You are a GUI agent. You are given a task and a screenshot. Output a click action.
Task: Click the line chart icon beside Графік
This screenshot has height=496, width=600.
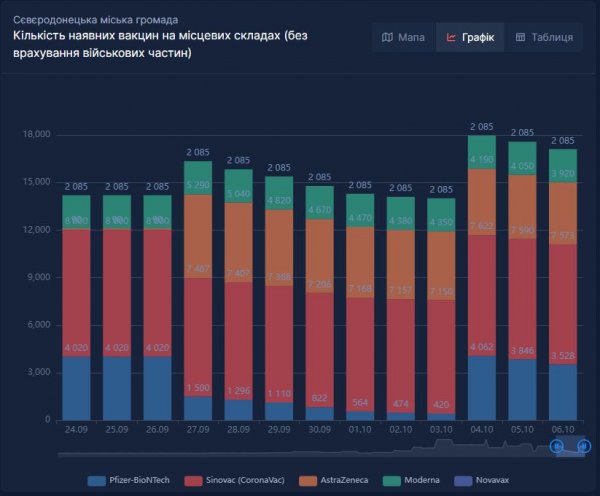tap(451, 37)
